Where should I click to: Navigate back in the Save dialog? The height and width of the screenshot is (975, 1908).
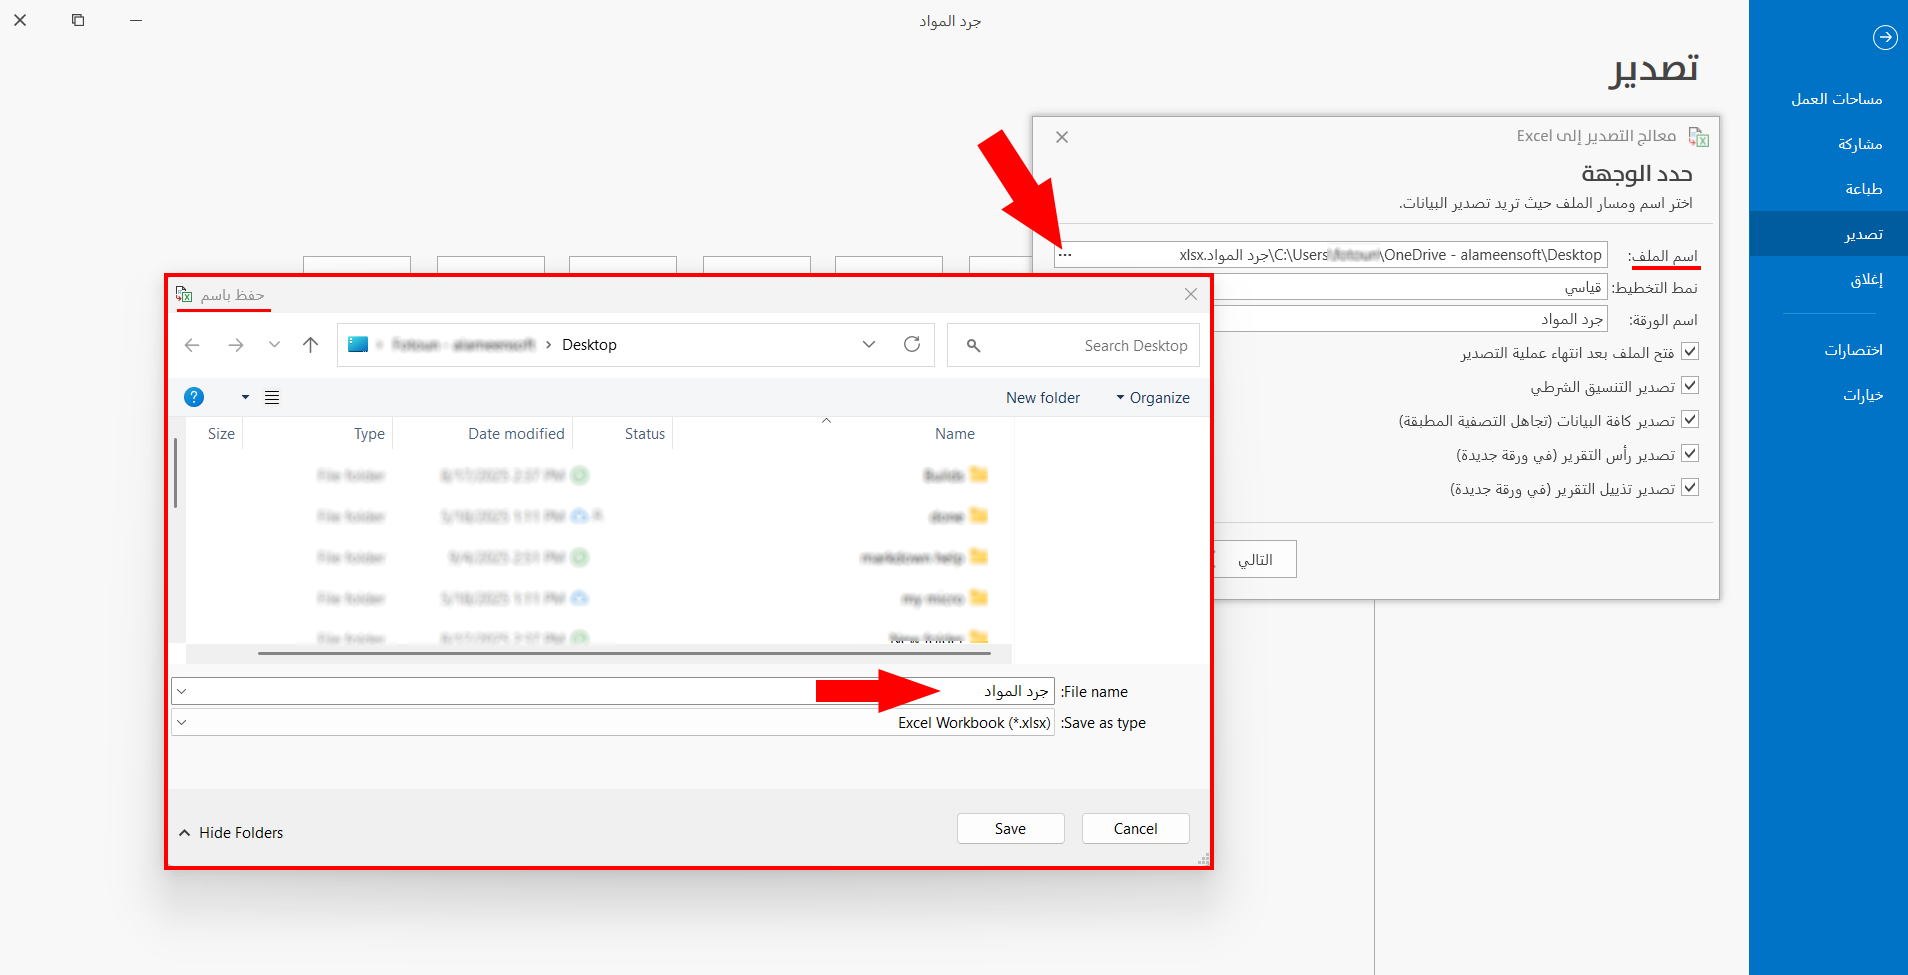pos(192,345)
